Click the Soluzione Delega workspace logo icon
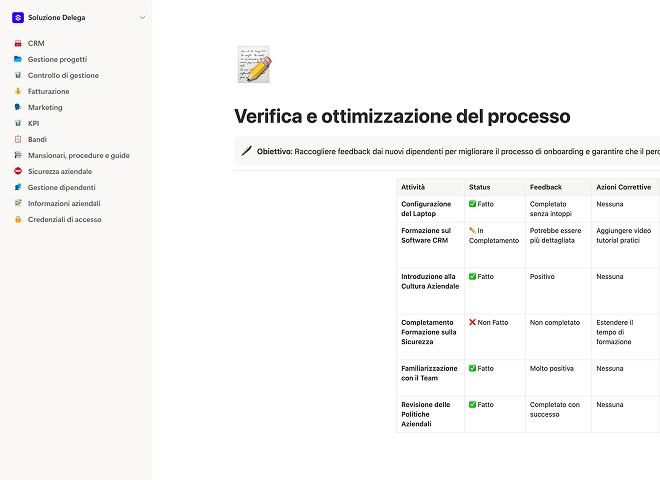Image resolution: width=660 pixels, height=480 pixels. [18, 18]
